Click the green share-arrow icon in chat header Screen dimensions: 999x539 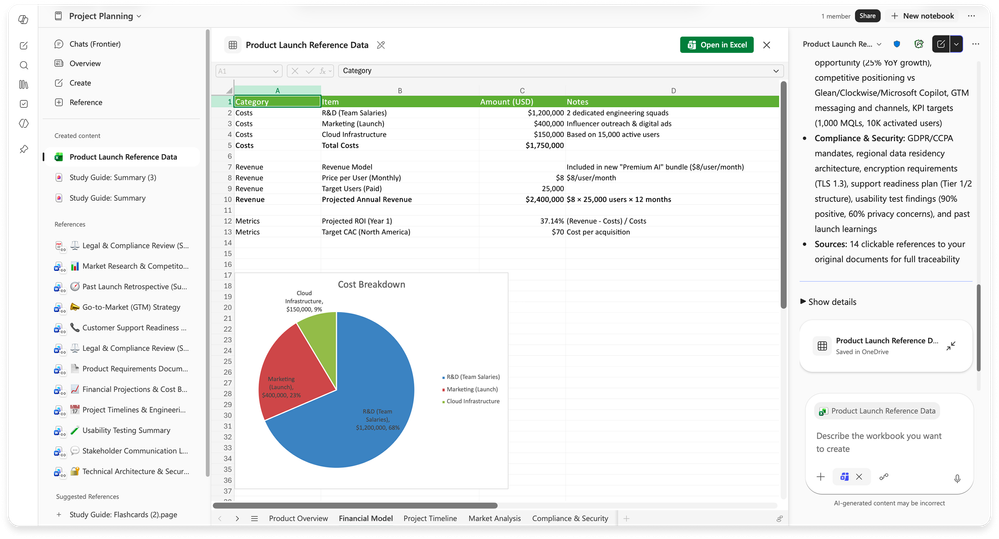click(919, 44)
